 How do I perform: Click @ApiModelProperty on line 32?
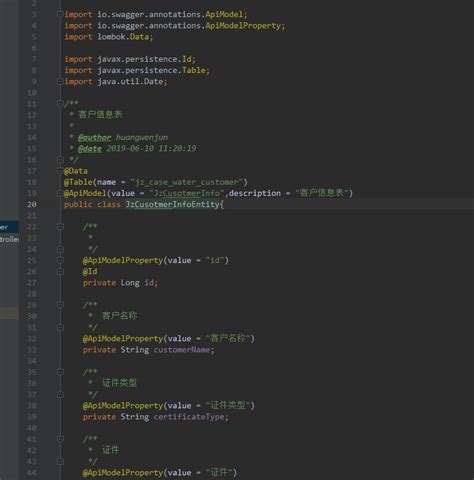[123, 339]
